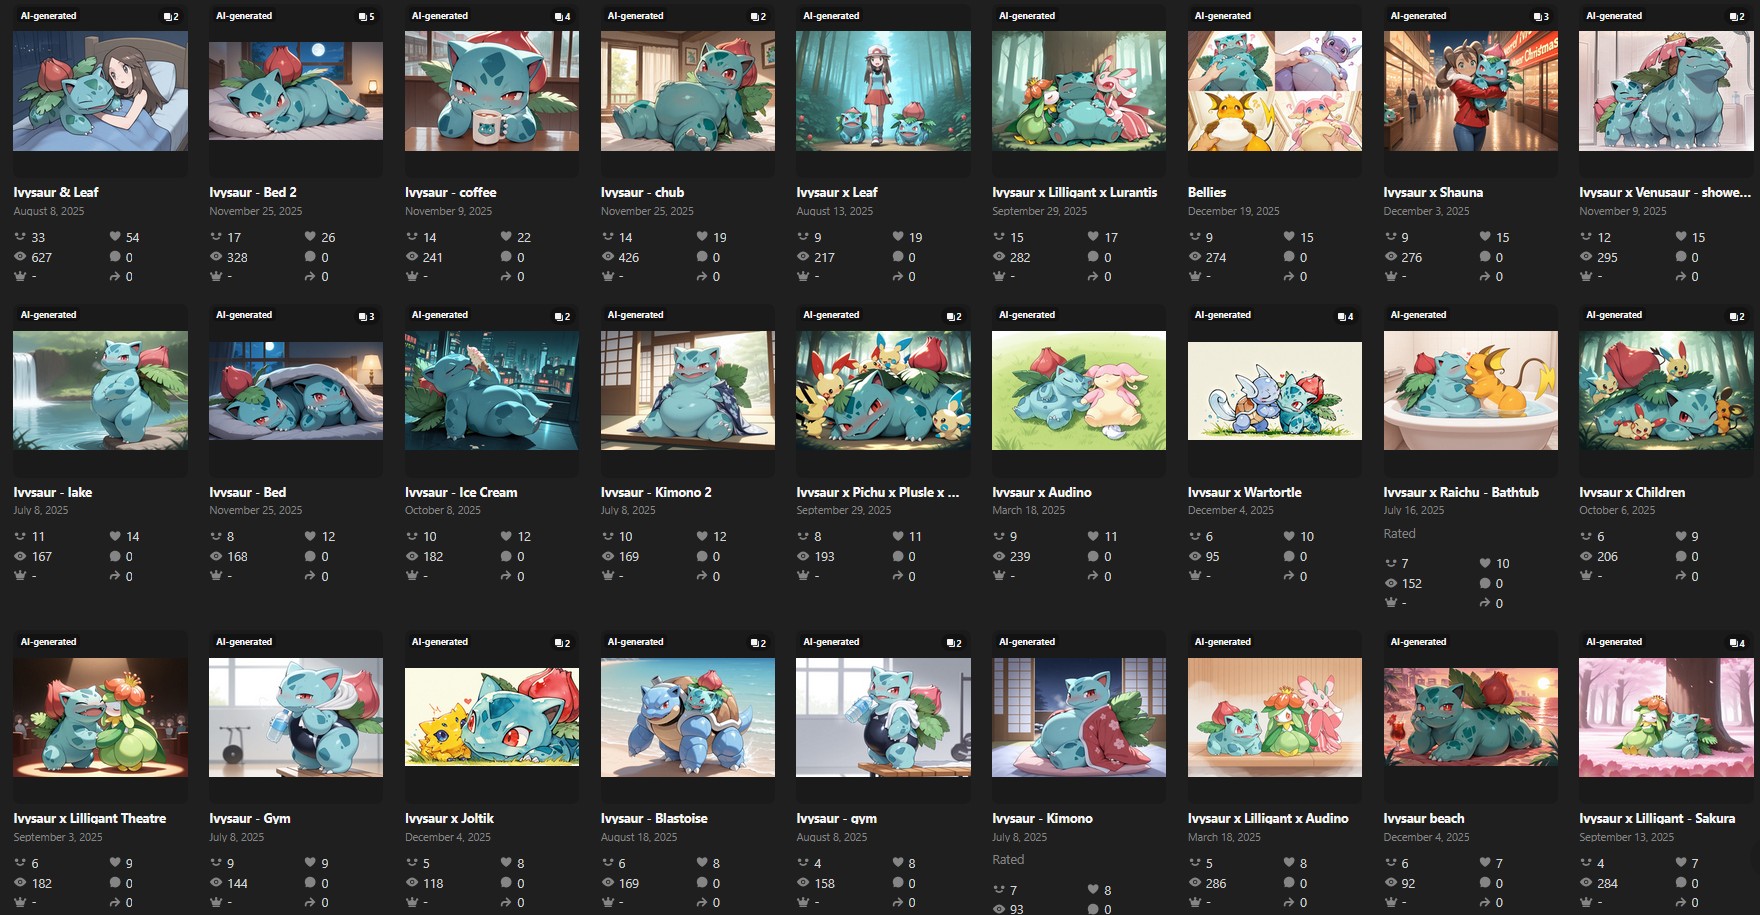Open comments bubble icon on Ivysaur - coffee

point(506,257)
